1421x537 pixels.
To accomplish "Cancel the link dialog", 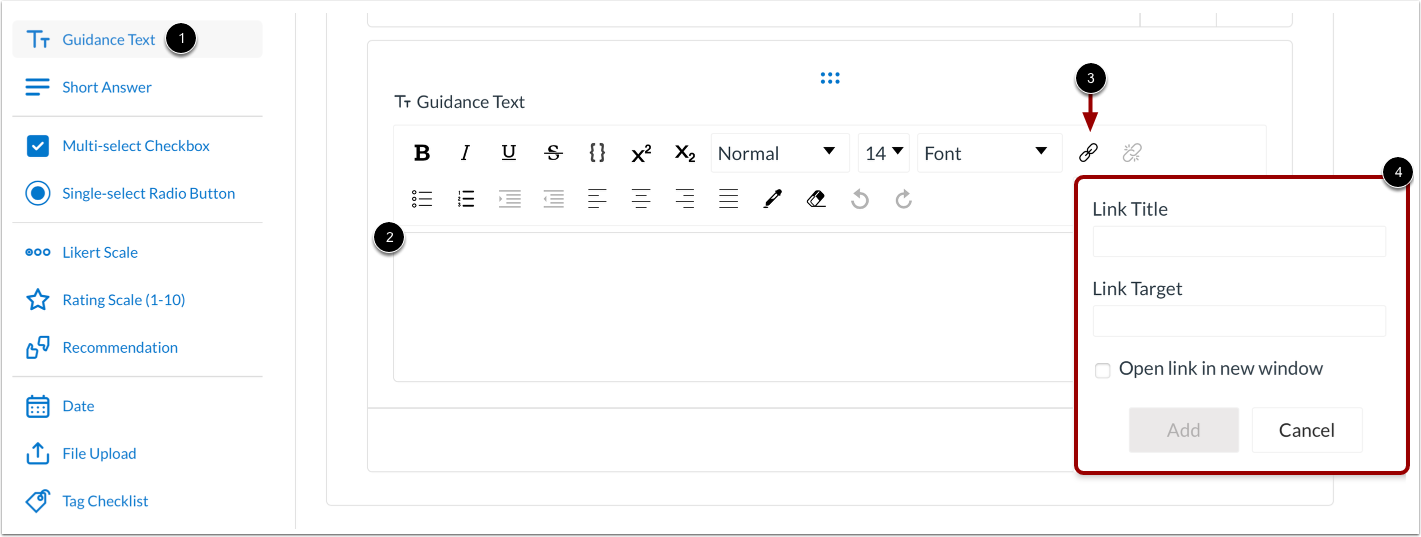I will pos(1307,430).
